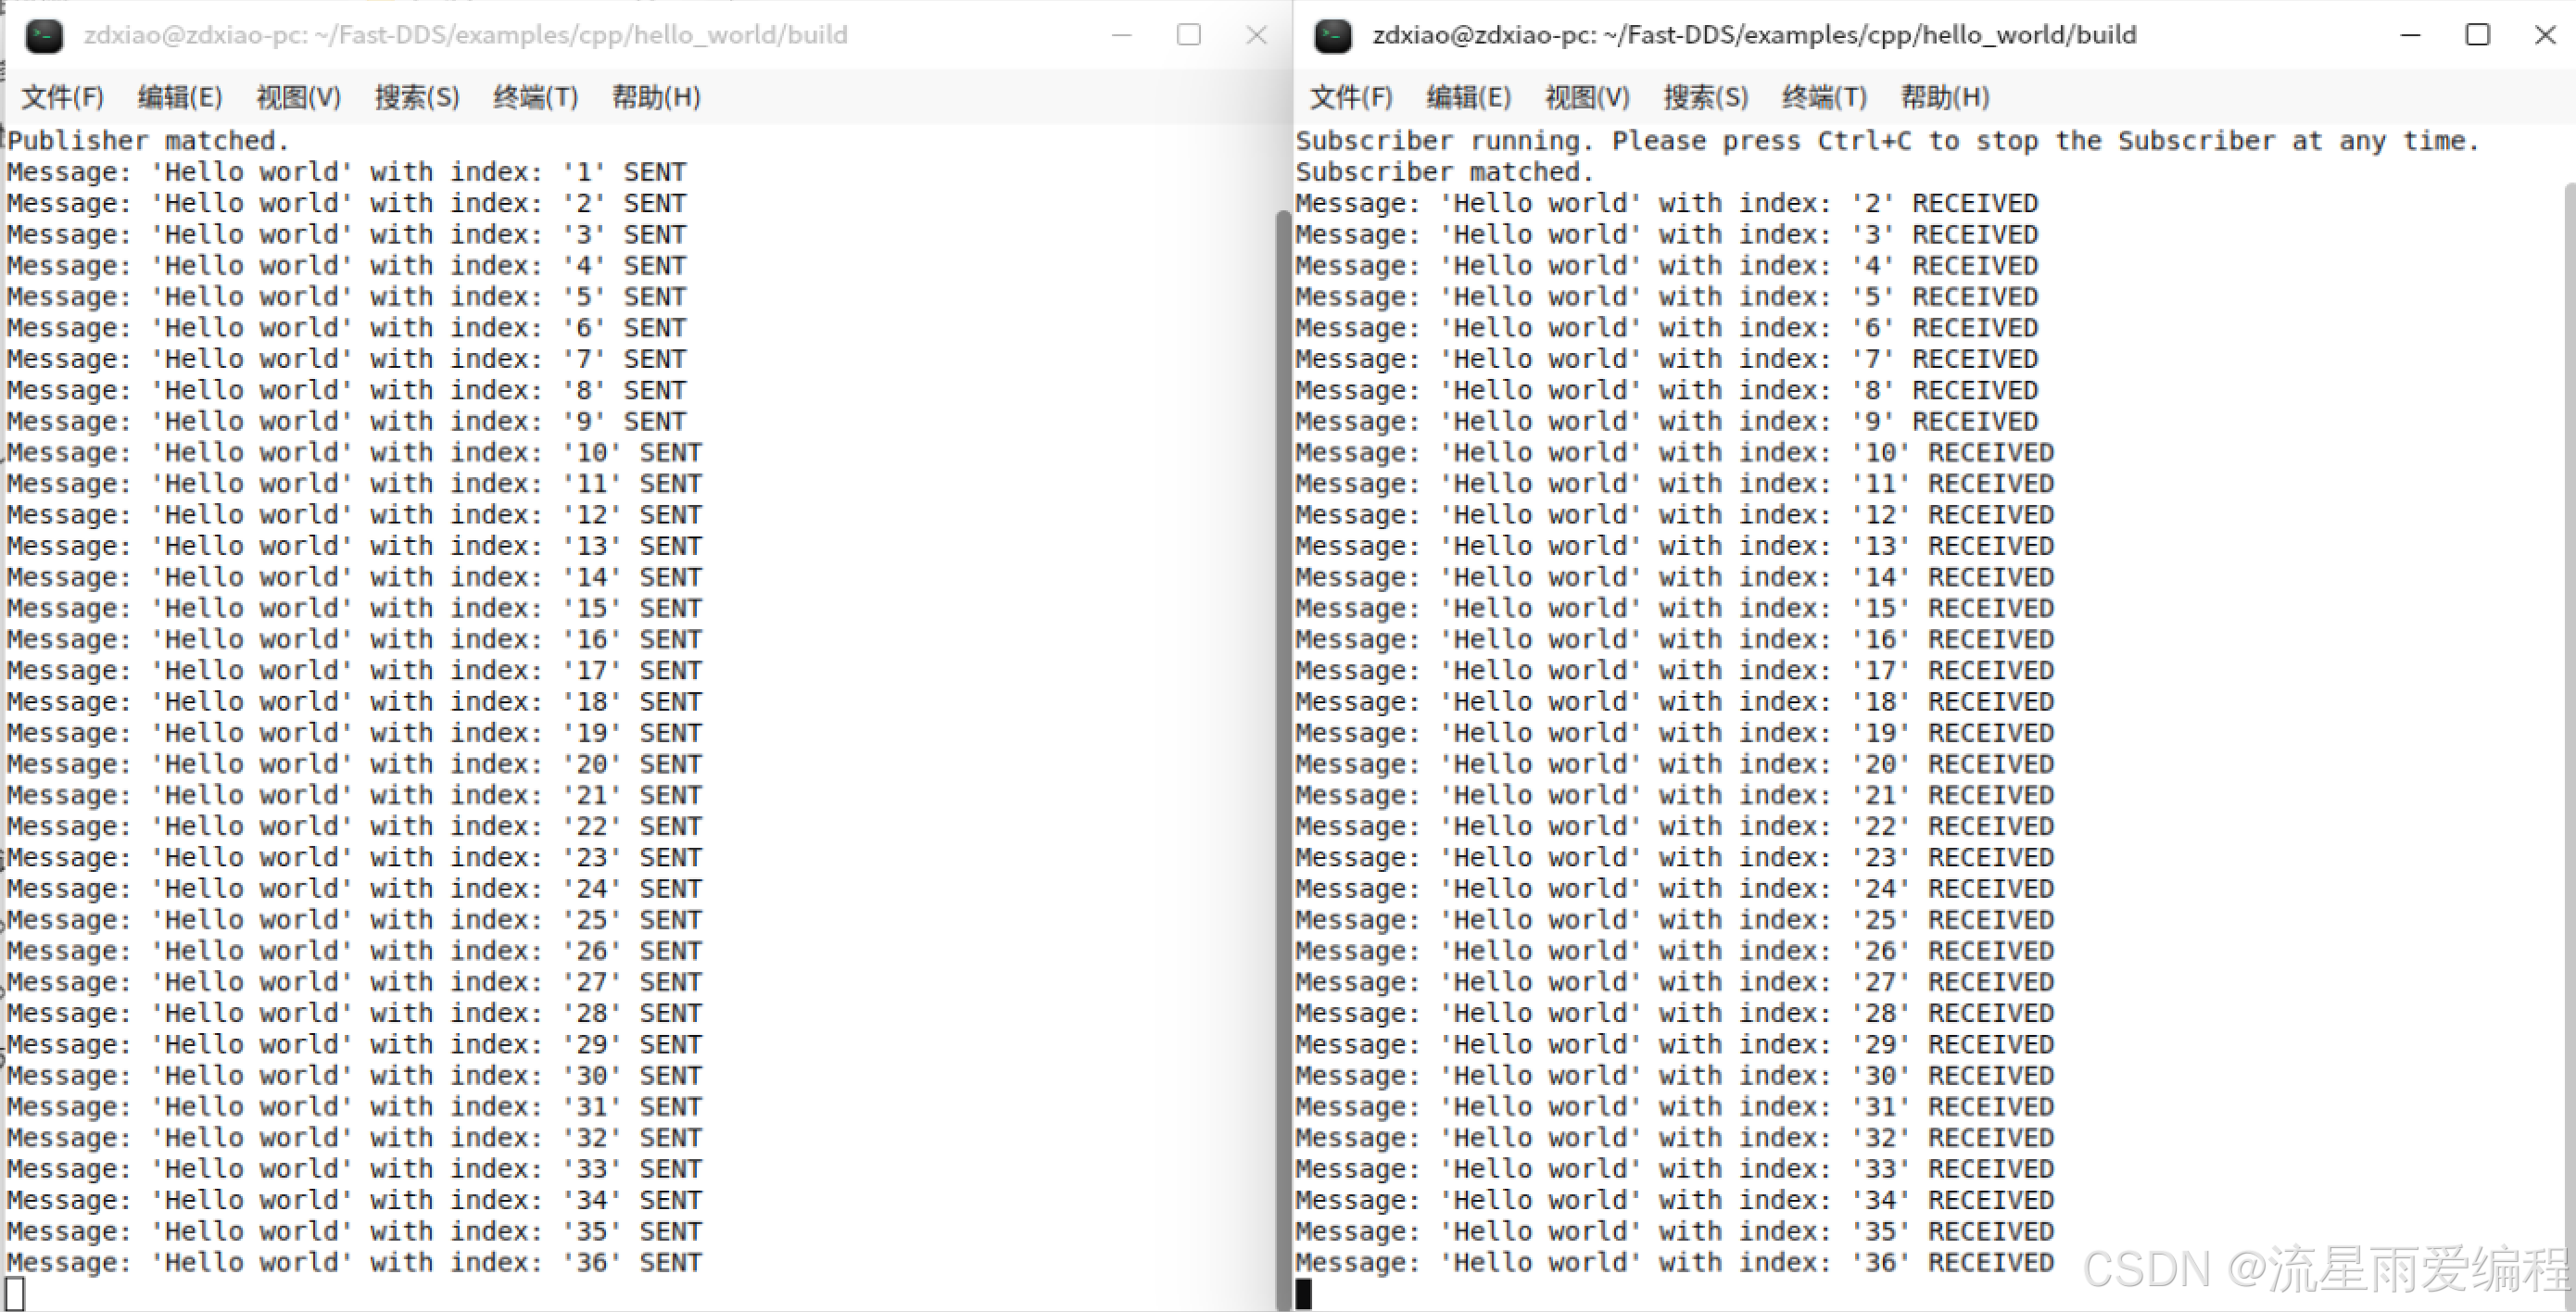The width and height of the screenshot is (2576, 1312).
Task: Open 终端(T) menu in left terminal
Action: pos(536,97)
